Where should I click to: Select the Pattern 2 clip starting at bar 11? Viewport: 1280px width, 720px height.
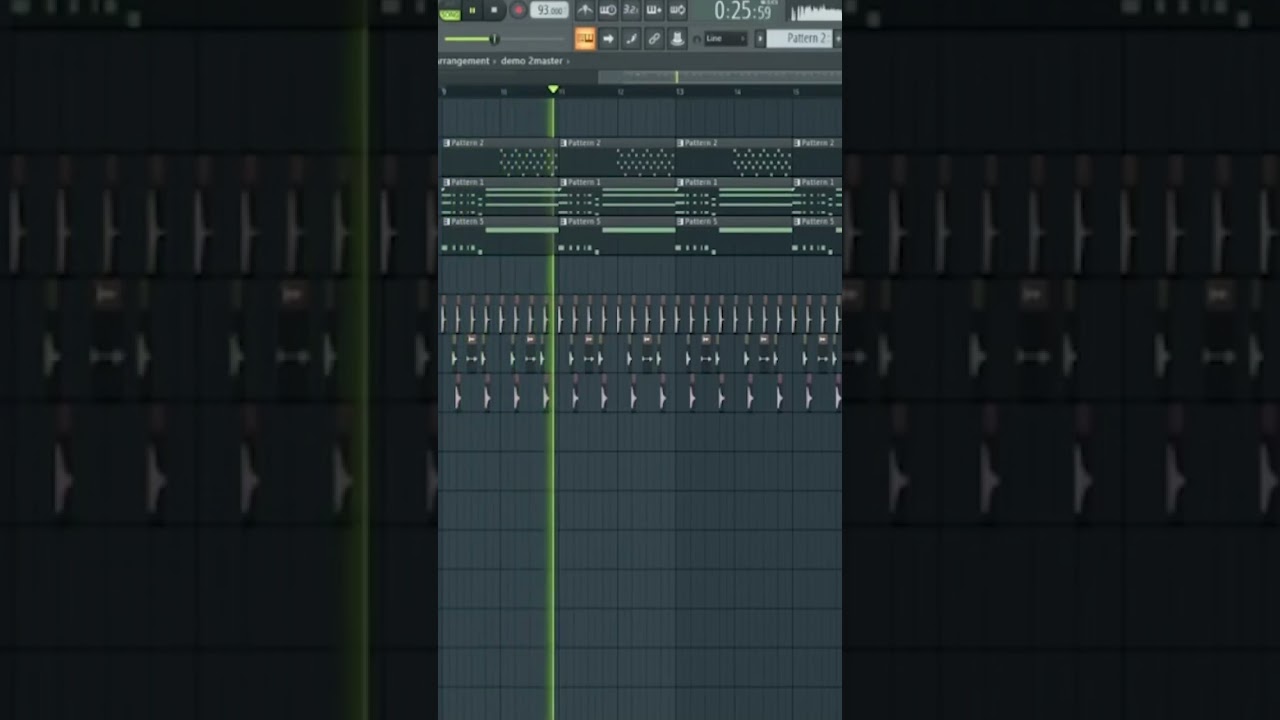tap(617, 157)
